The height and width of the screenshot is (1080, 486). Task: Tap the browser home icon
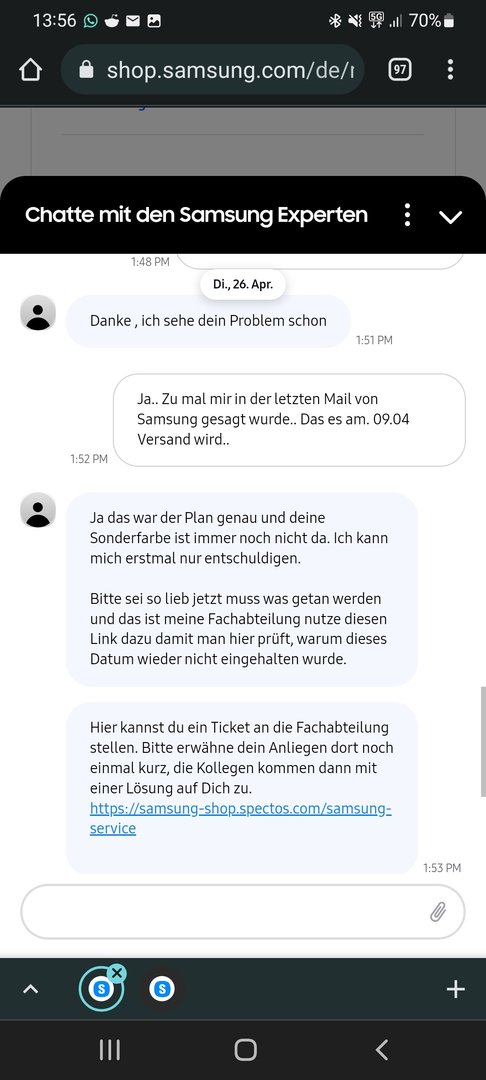click(x=31, y=70)
